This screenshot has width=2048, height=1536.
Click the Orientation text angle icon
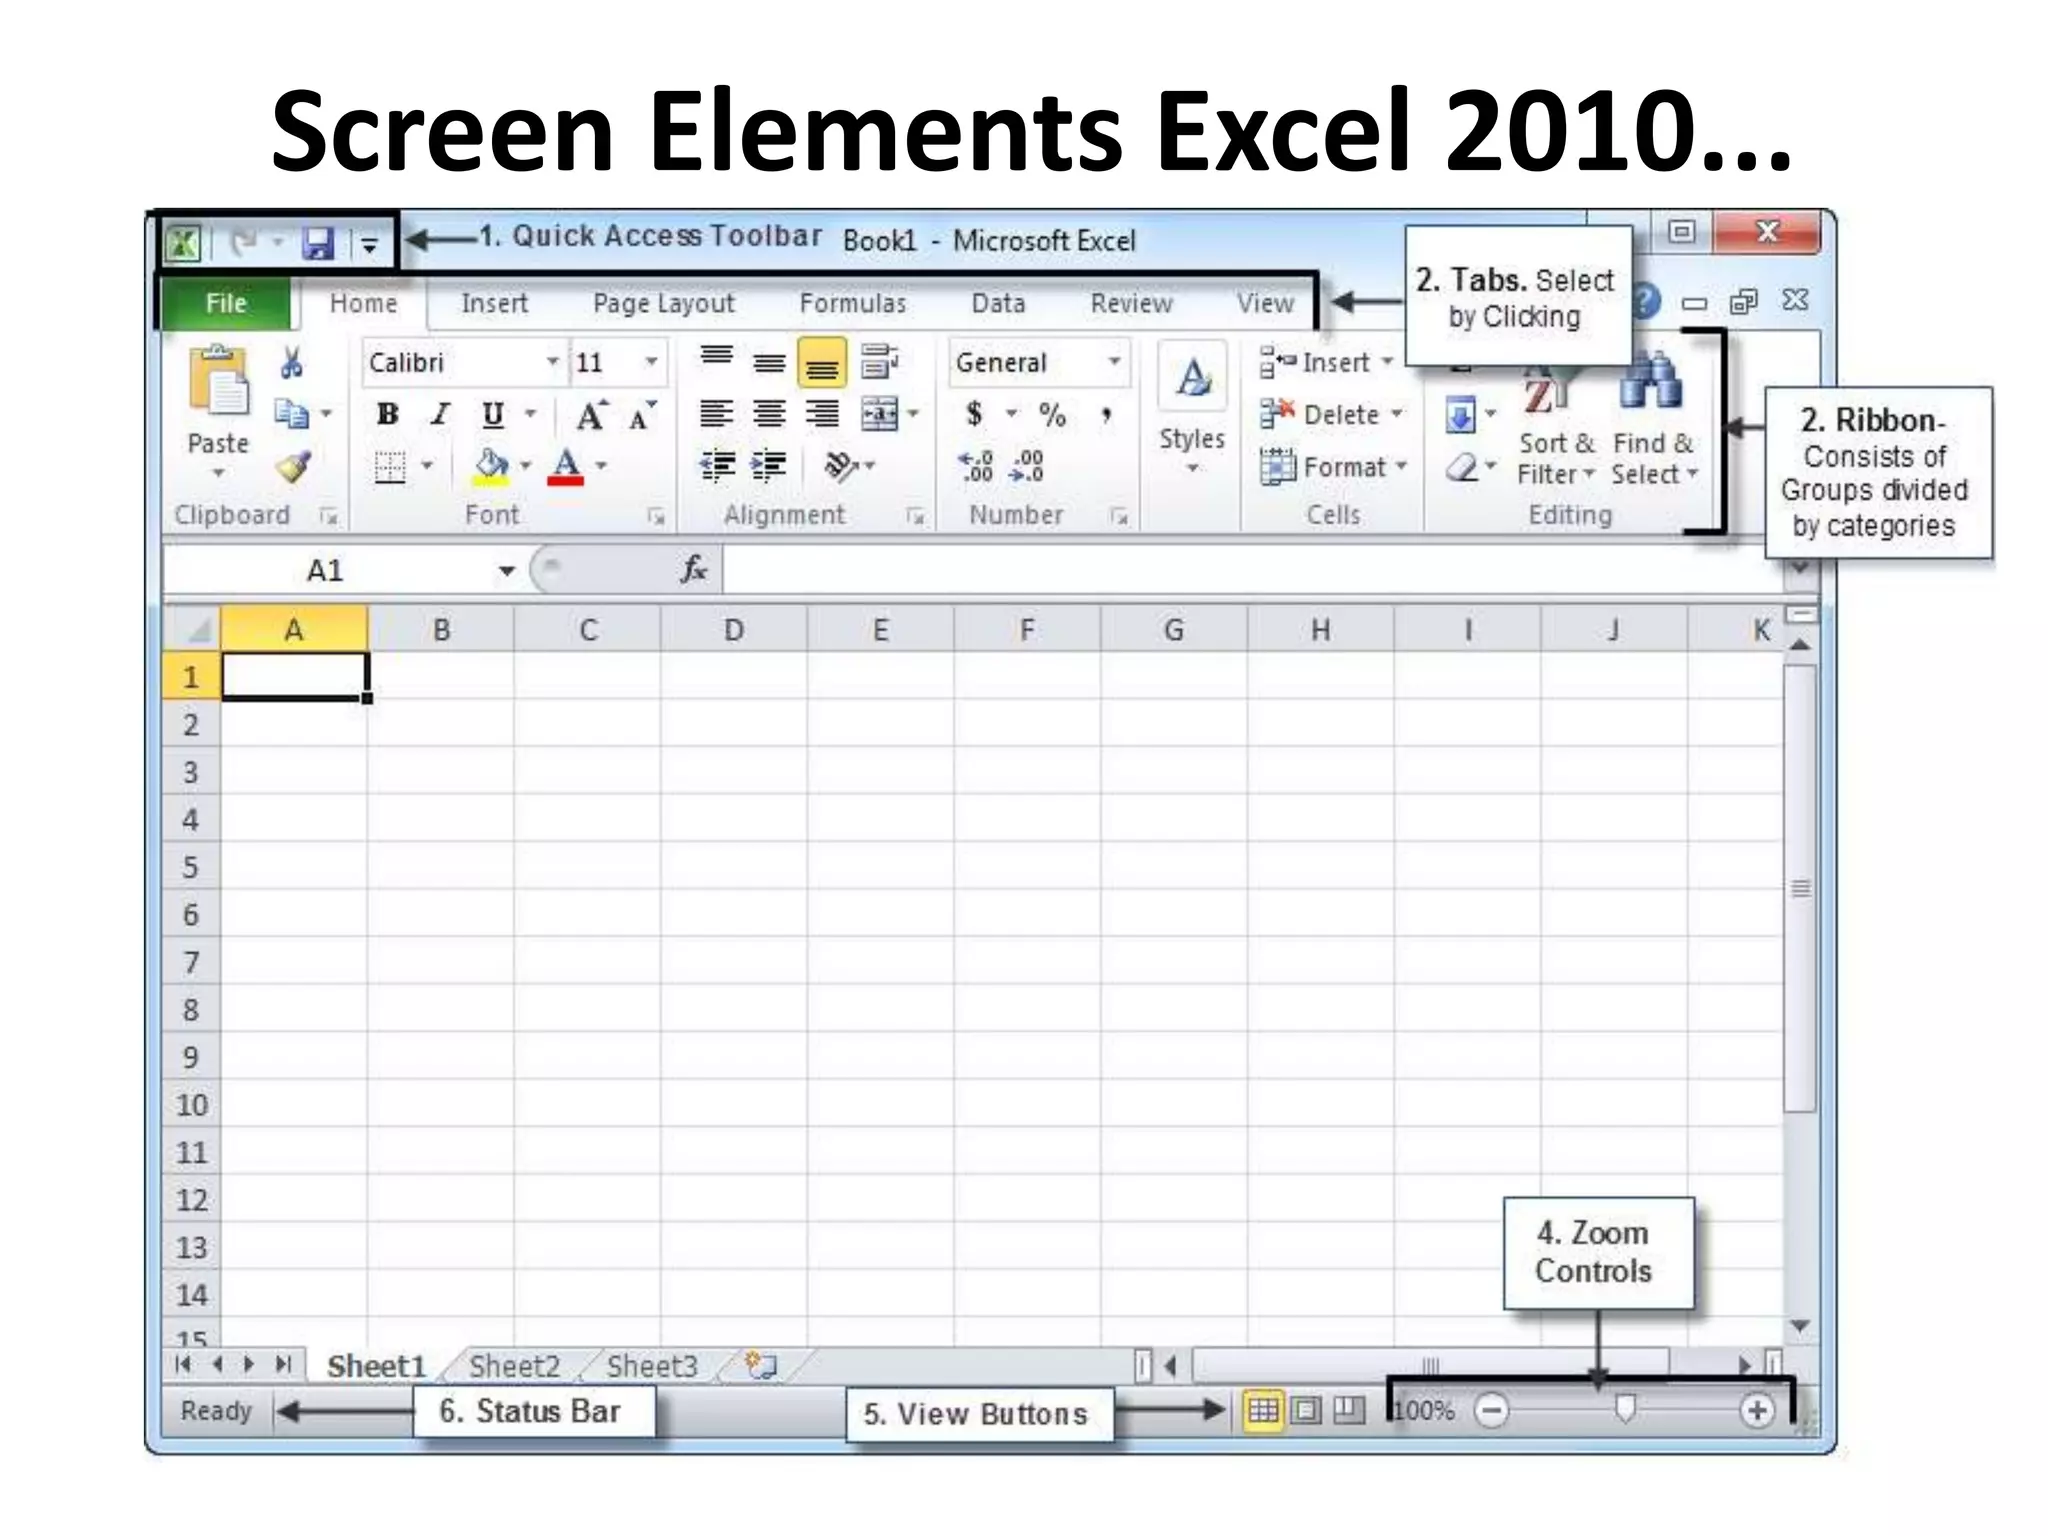pyautogui.click(x=841, y=466)
